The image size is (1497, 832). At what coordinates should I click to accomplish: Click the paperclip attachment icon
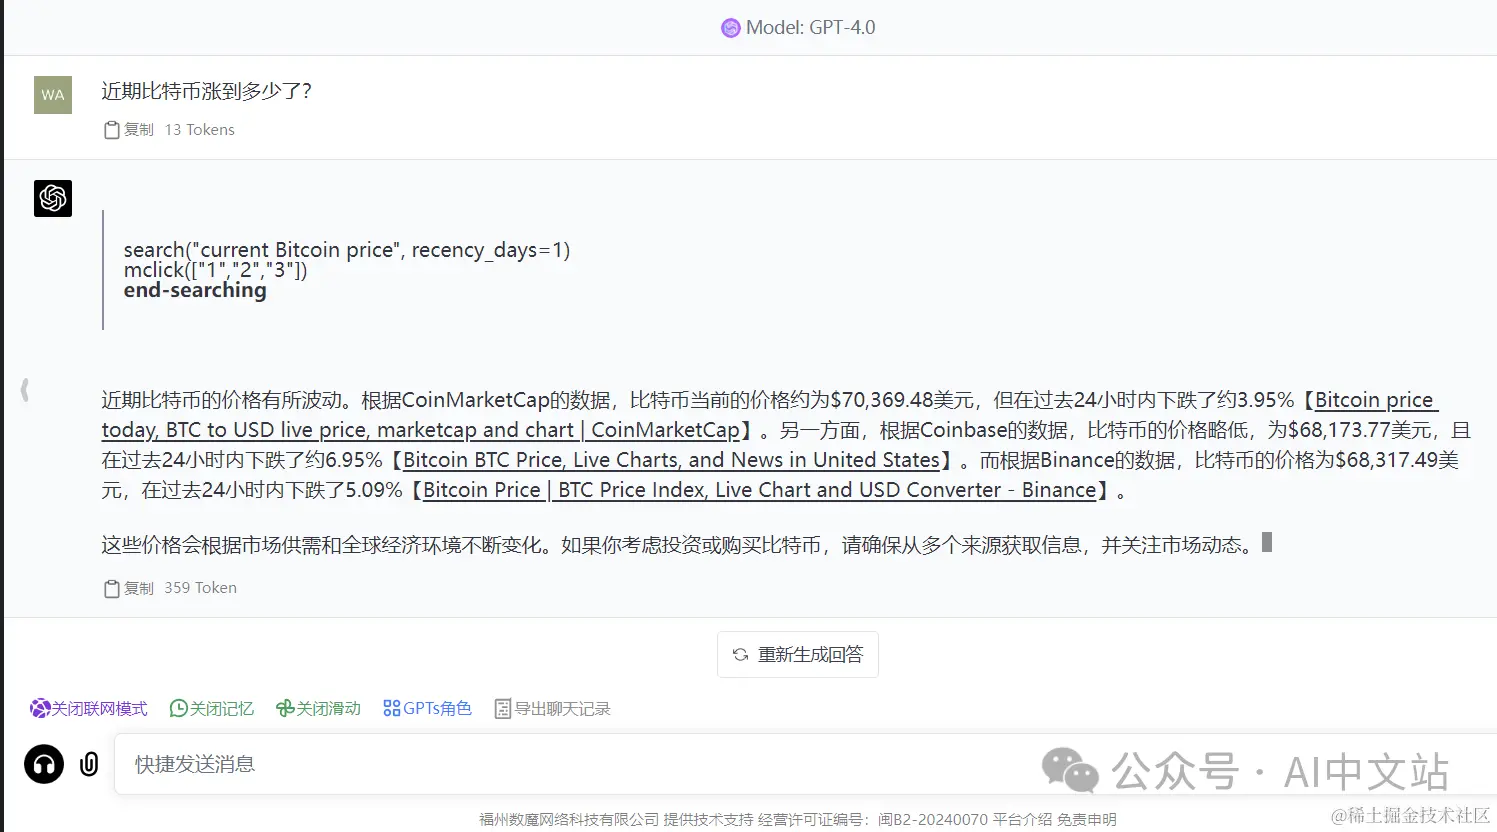point(89,764)
